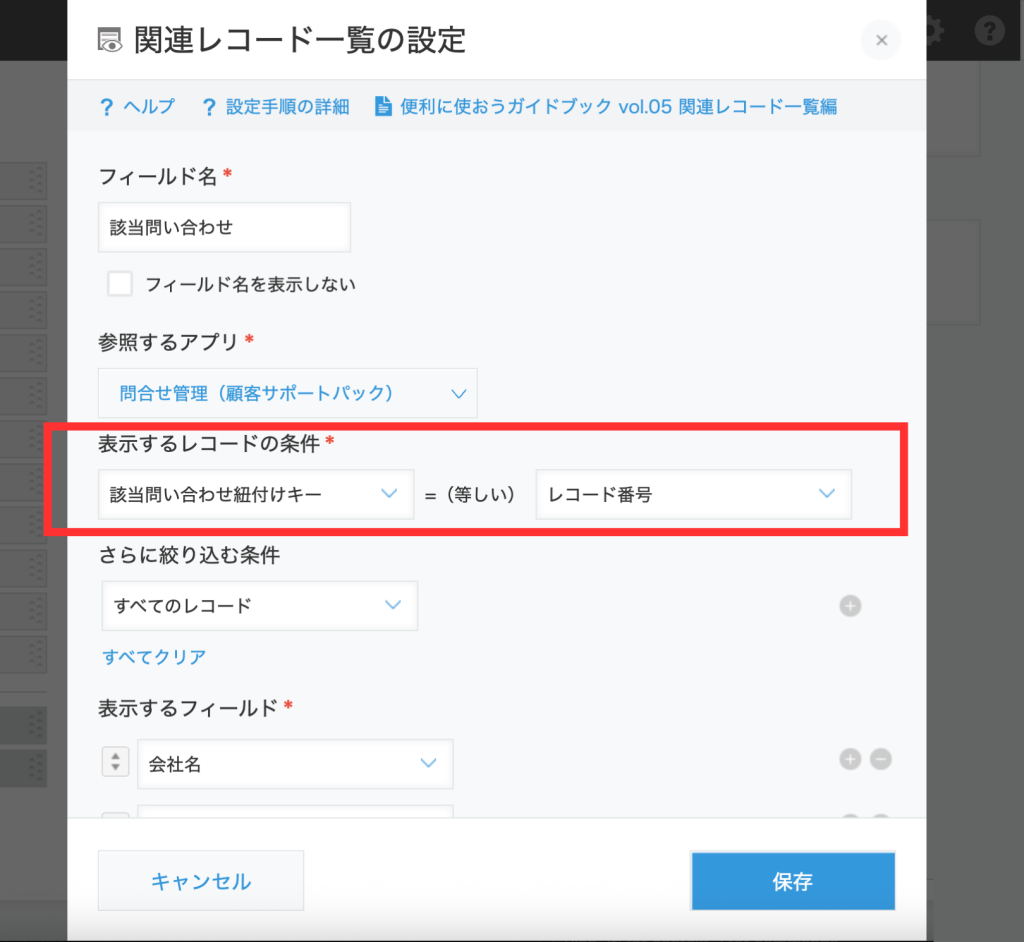Open the 参照するアプリ dropdown
The image size is (1024, 942).
coord(288,393)
